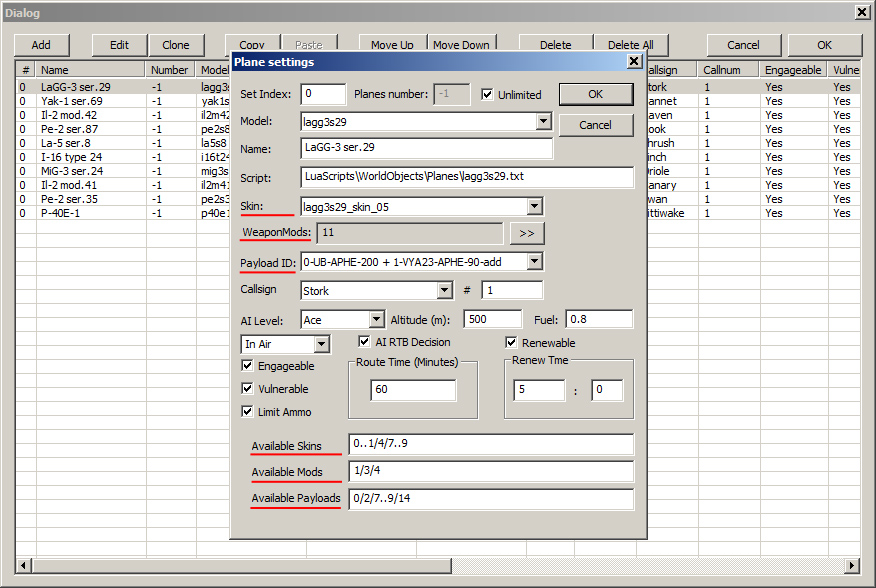The width and height of the screenshot is (876, 588).
Task: Click Cancel in Plane settings dialog
Action: [596, 125]
